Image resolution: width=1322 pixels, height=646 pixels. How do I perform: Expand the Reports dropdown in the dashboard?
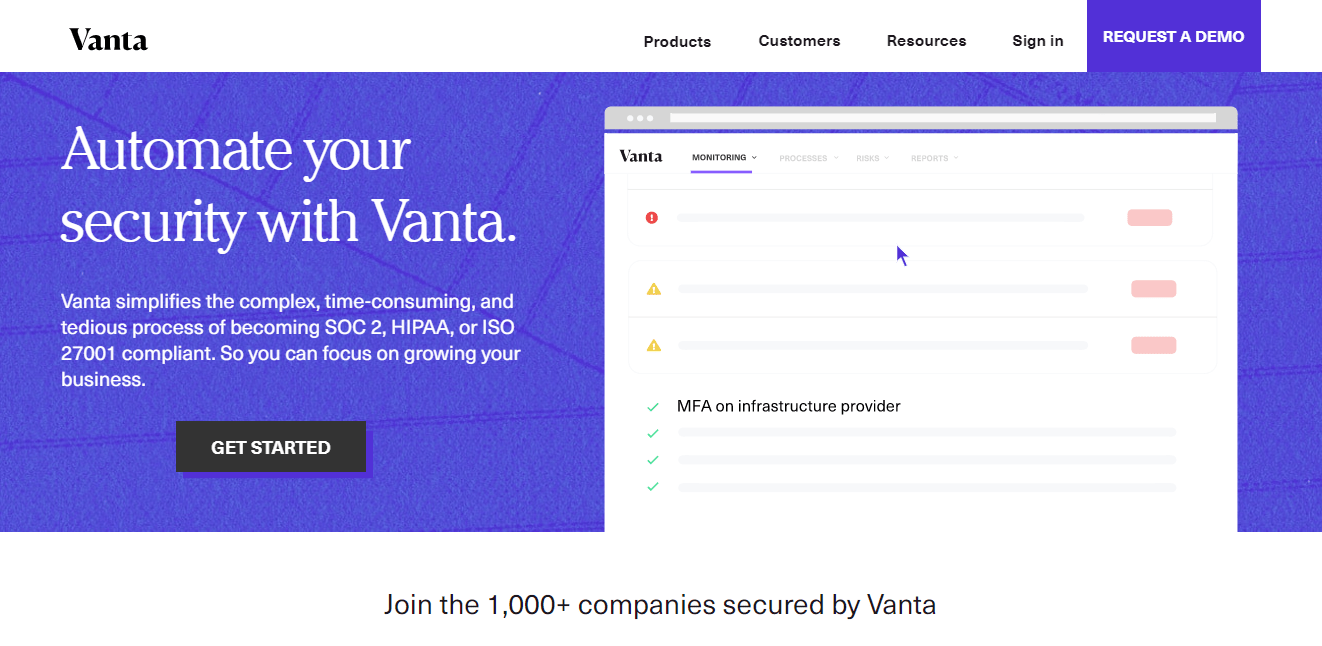933,157
